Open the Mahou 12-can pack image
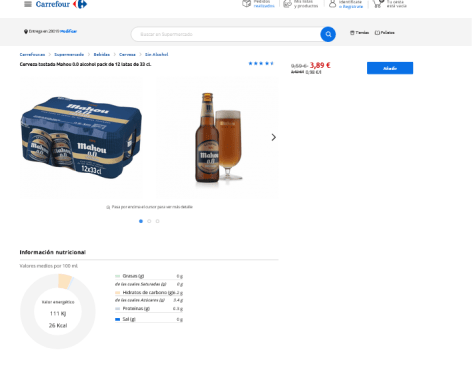 81,137
